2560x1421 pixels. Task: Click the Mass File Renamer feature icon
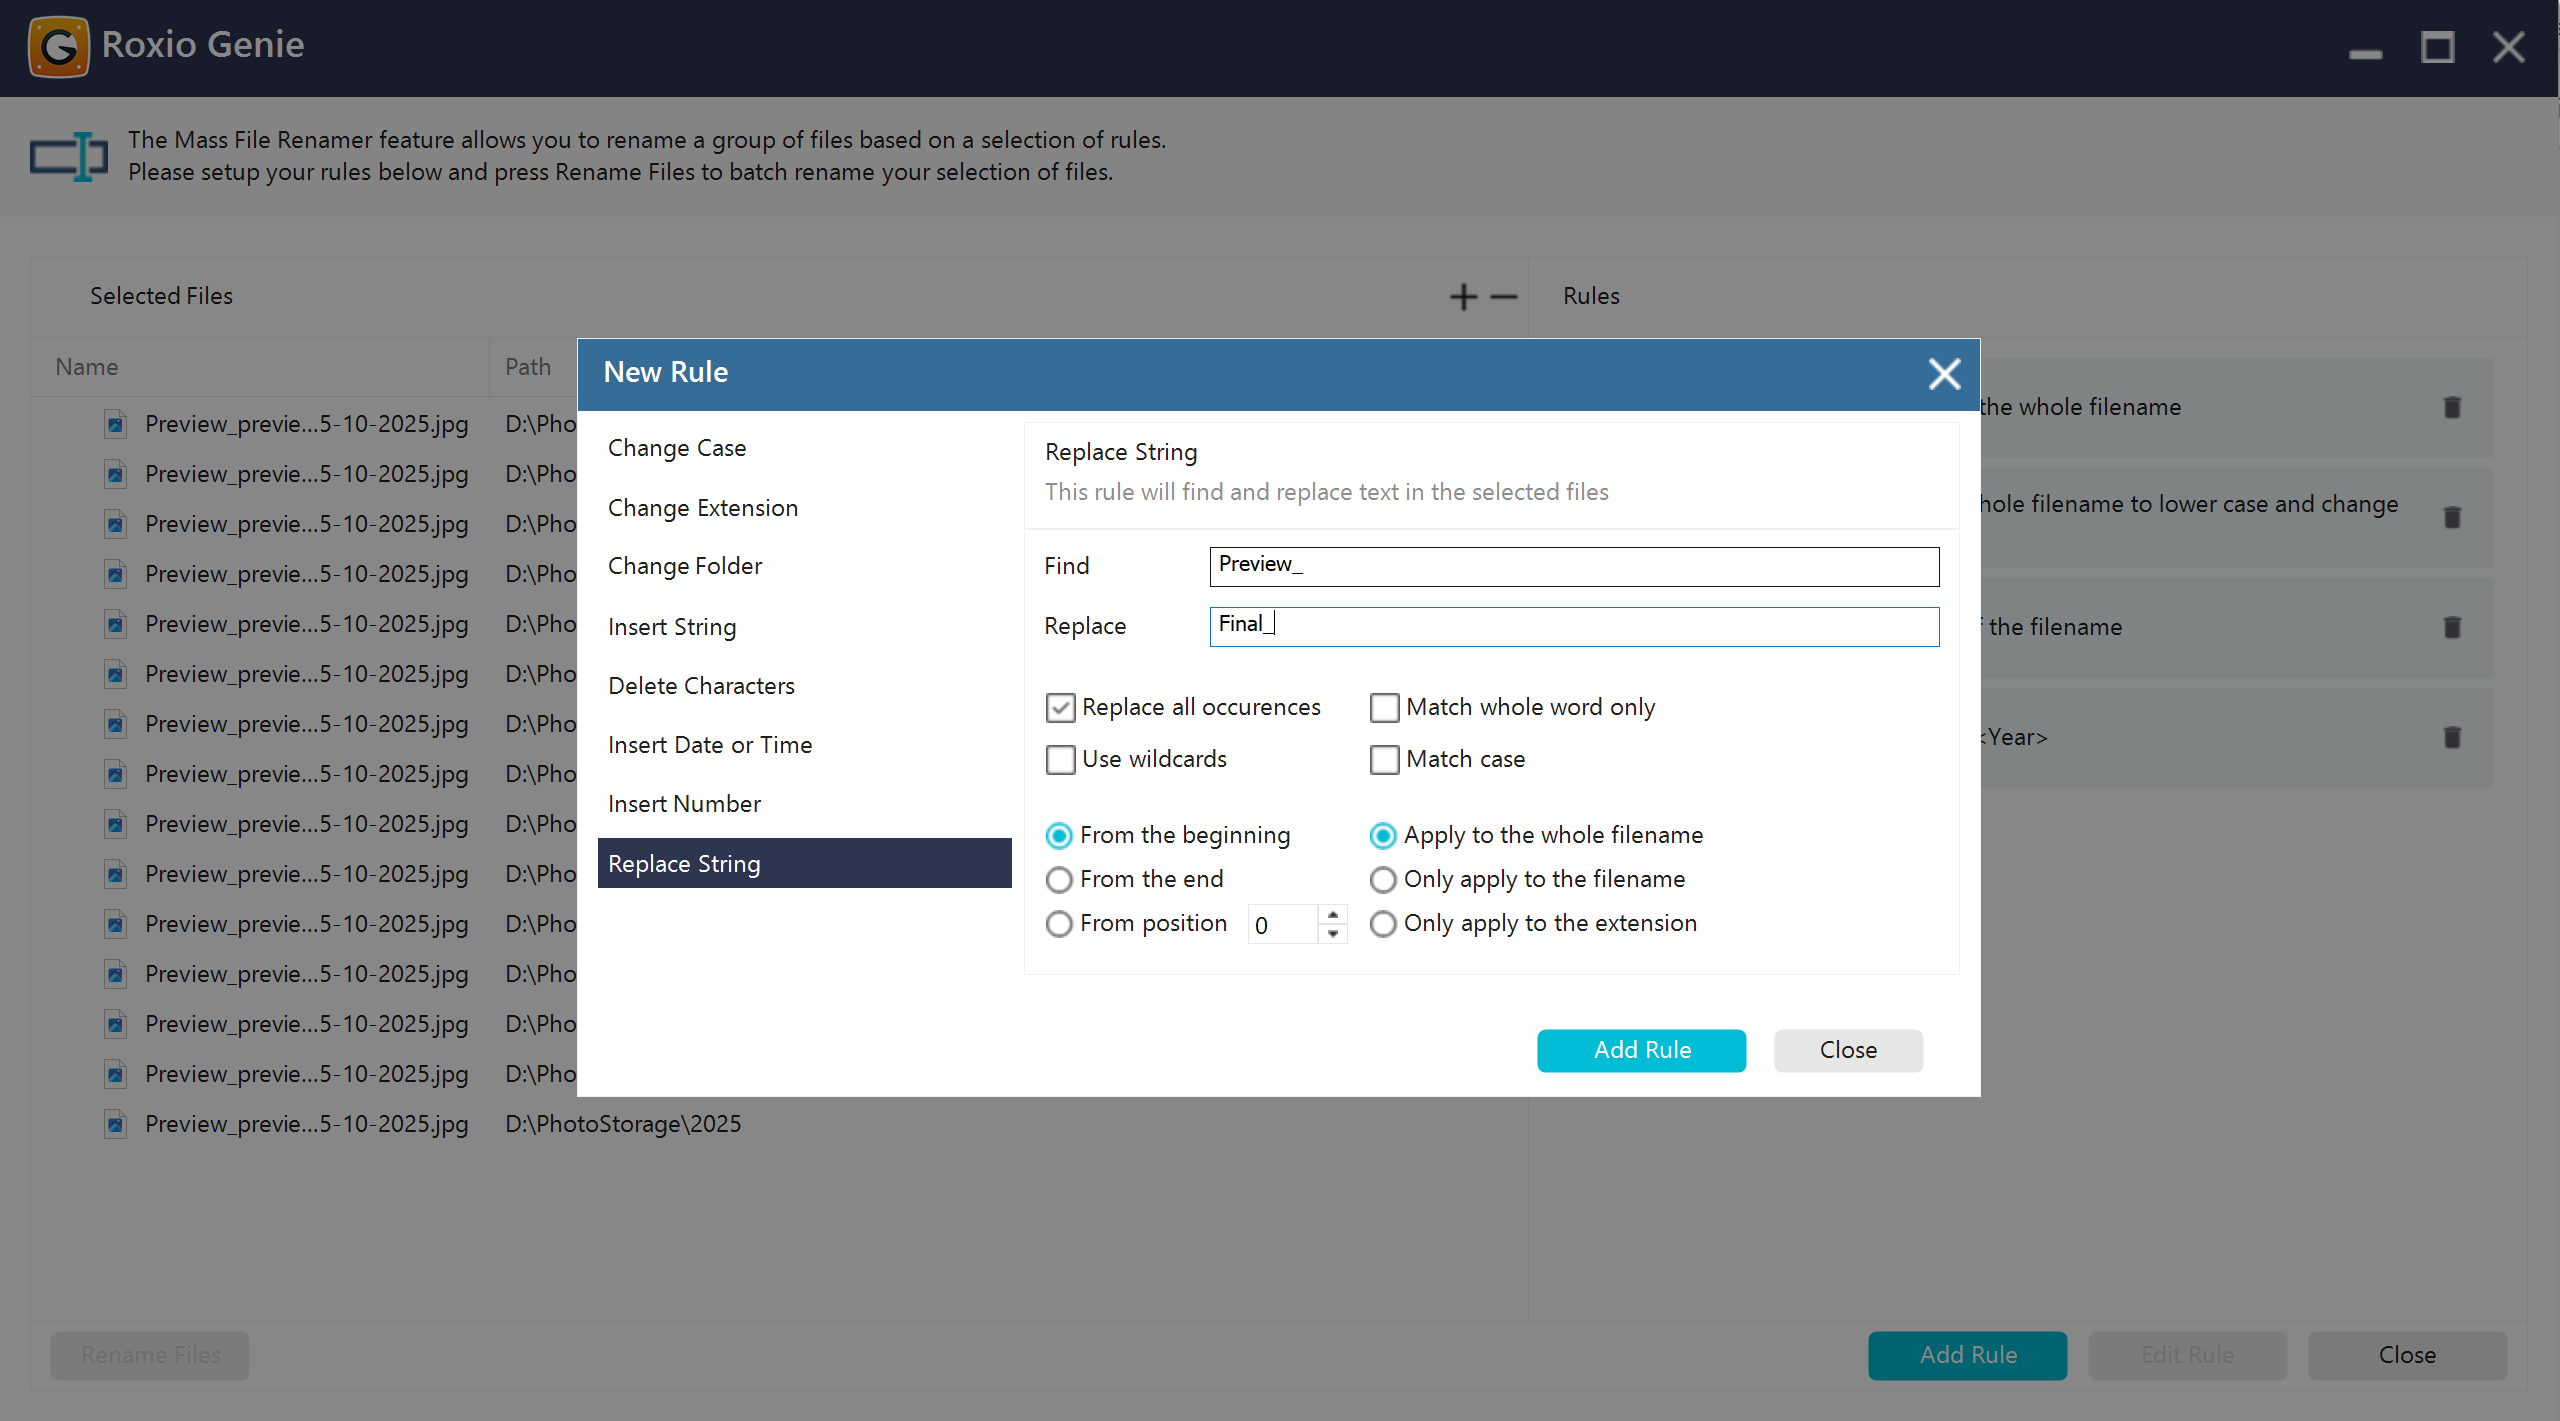[x=69, y=156]
